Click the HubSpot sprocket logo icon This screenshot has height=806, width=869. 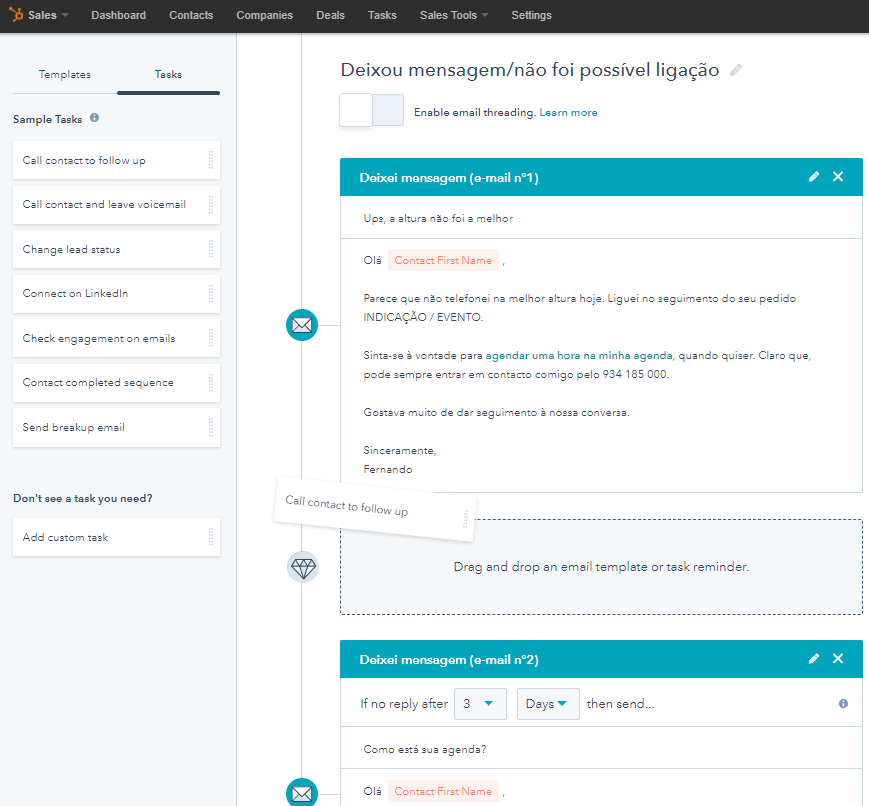click(x=16, y=15)
